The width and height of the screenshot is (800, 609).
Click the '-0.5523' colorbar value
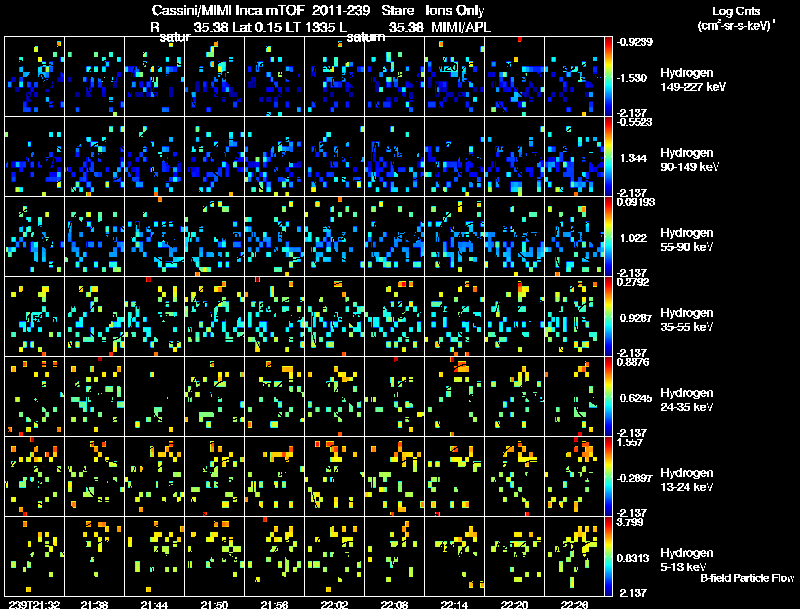click(634, 122)
